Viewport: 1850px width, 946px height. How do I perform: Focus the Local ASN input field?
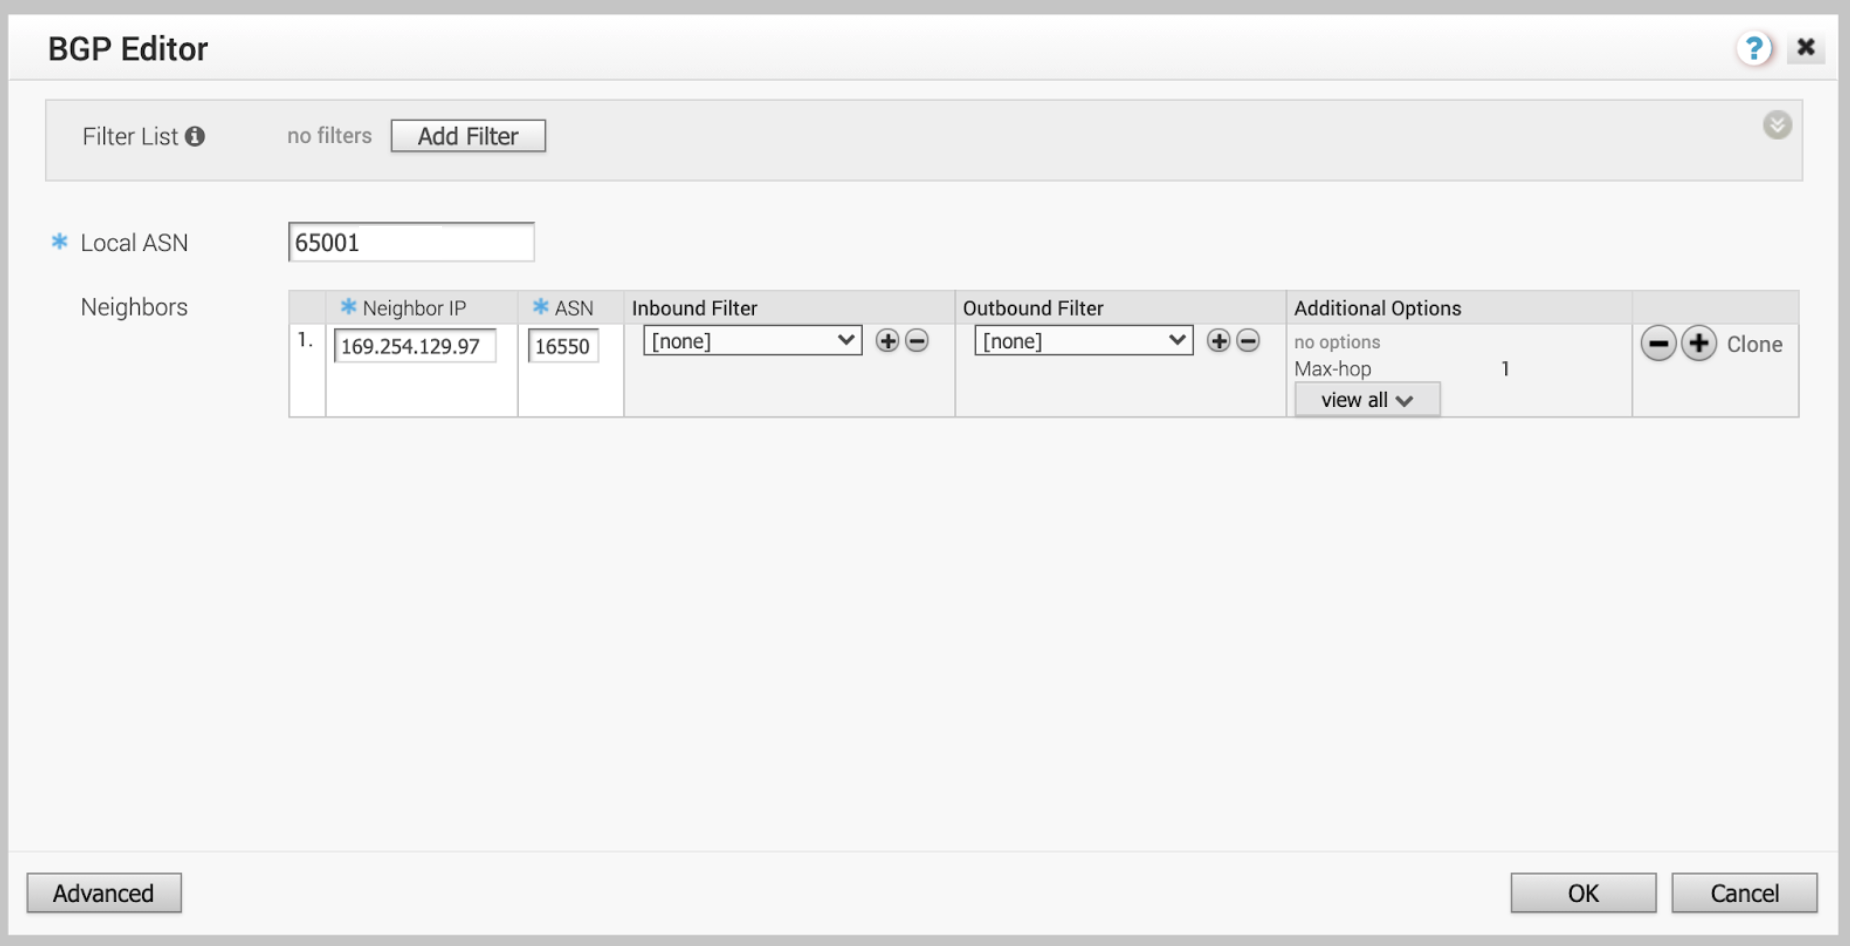click(411, 242)
